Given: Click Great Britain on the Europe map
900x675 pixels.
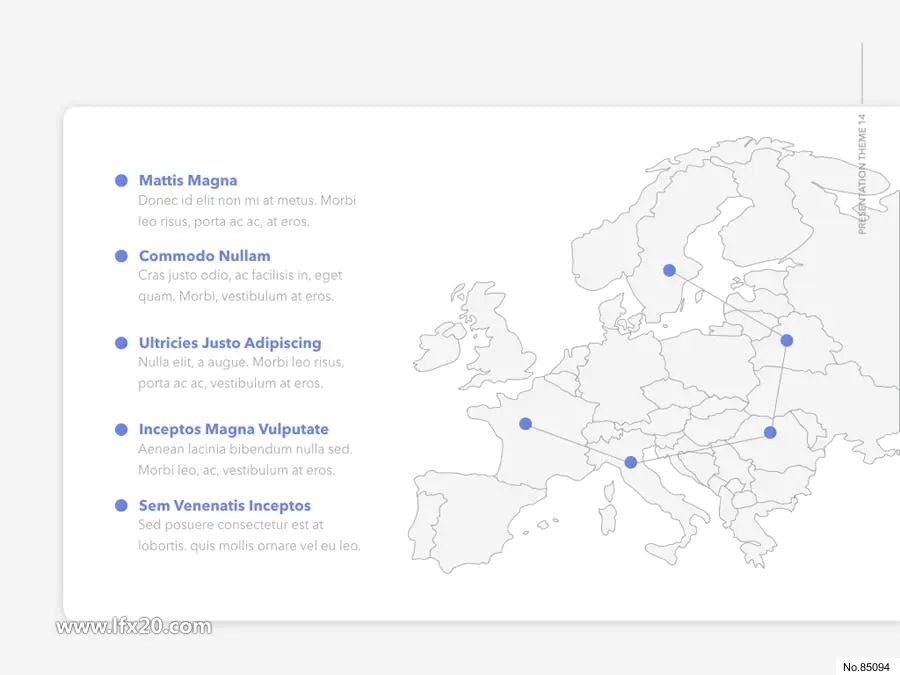Looking at the screenshot, I should (496, 336).
